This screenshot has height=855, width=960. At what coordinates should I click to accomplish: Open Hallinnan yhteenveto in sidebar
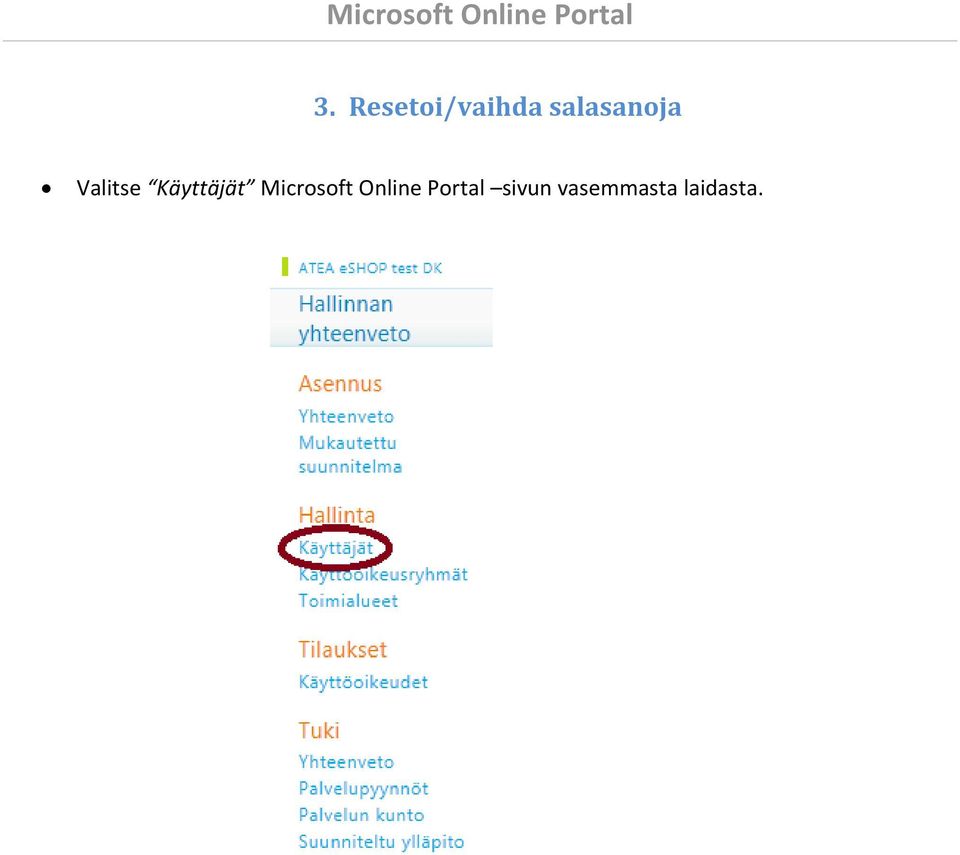(x=354, y=318)
